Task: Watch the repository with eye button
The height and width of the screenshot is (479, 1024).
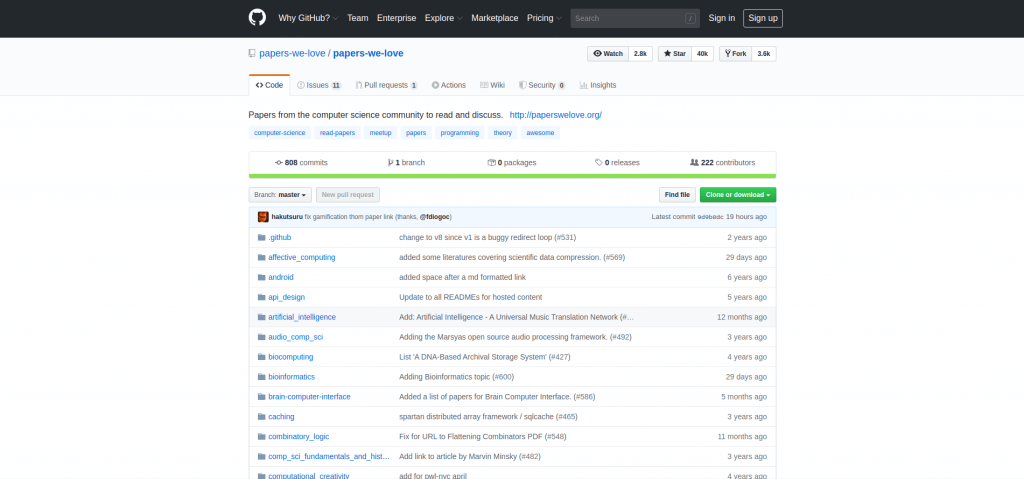Action: coord(608,54)
